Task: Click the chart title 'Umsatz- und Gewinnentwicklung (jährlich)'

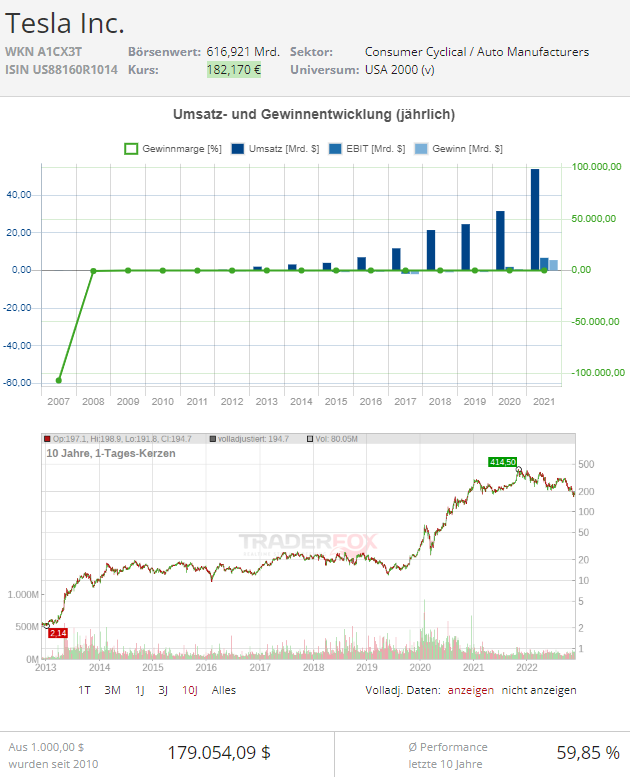Action: click(x=314, y=114)
